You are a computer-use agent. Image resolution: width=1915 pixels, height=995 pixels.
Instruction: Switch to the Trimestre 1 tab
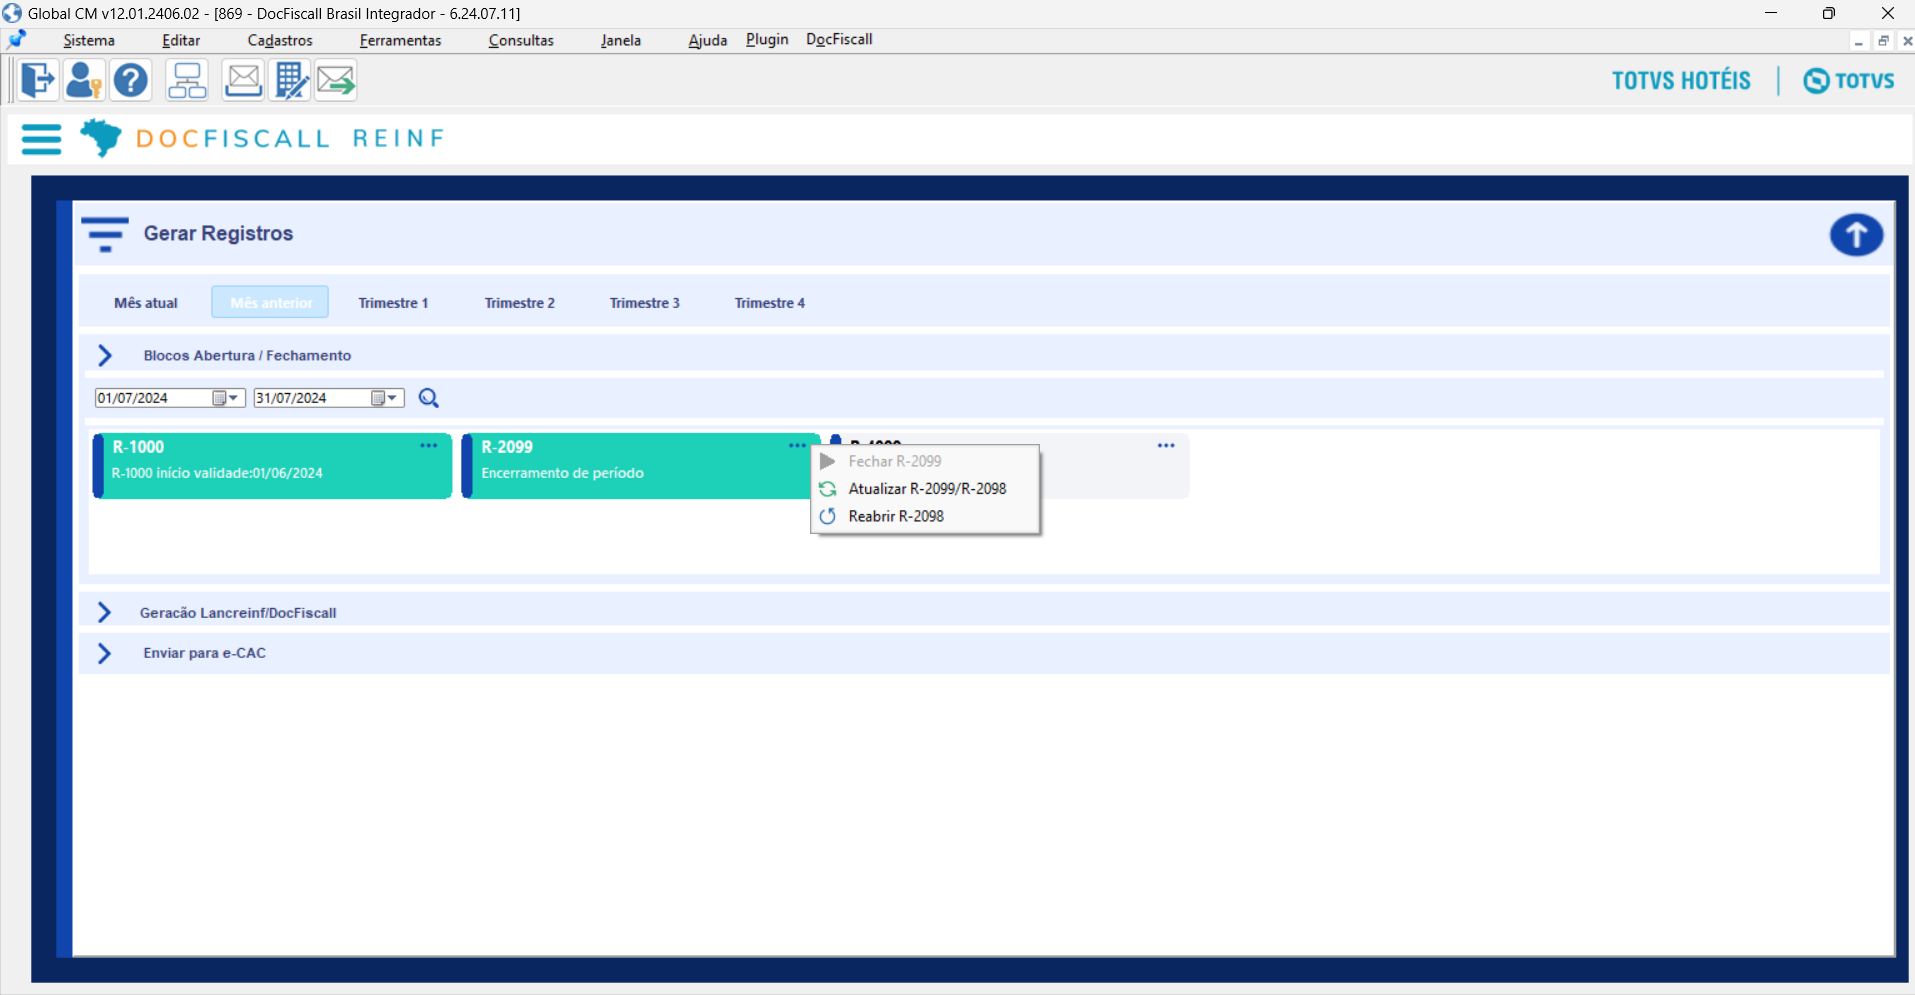[393, 303]
